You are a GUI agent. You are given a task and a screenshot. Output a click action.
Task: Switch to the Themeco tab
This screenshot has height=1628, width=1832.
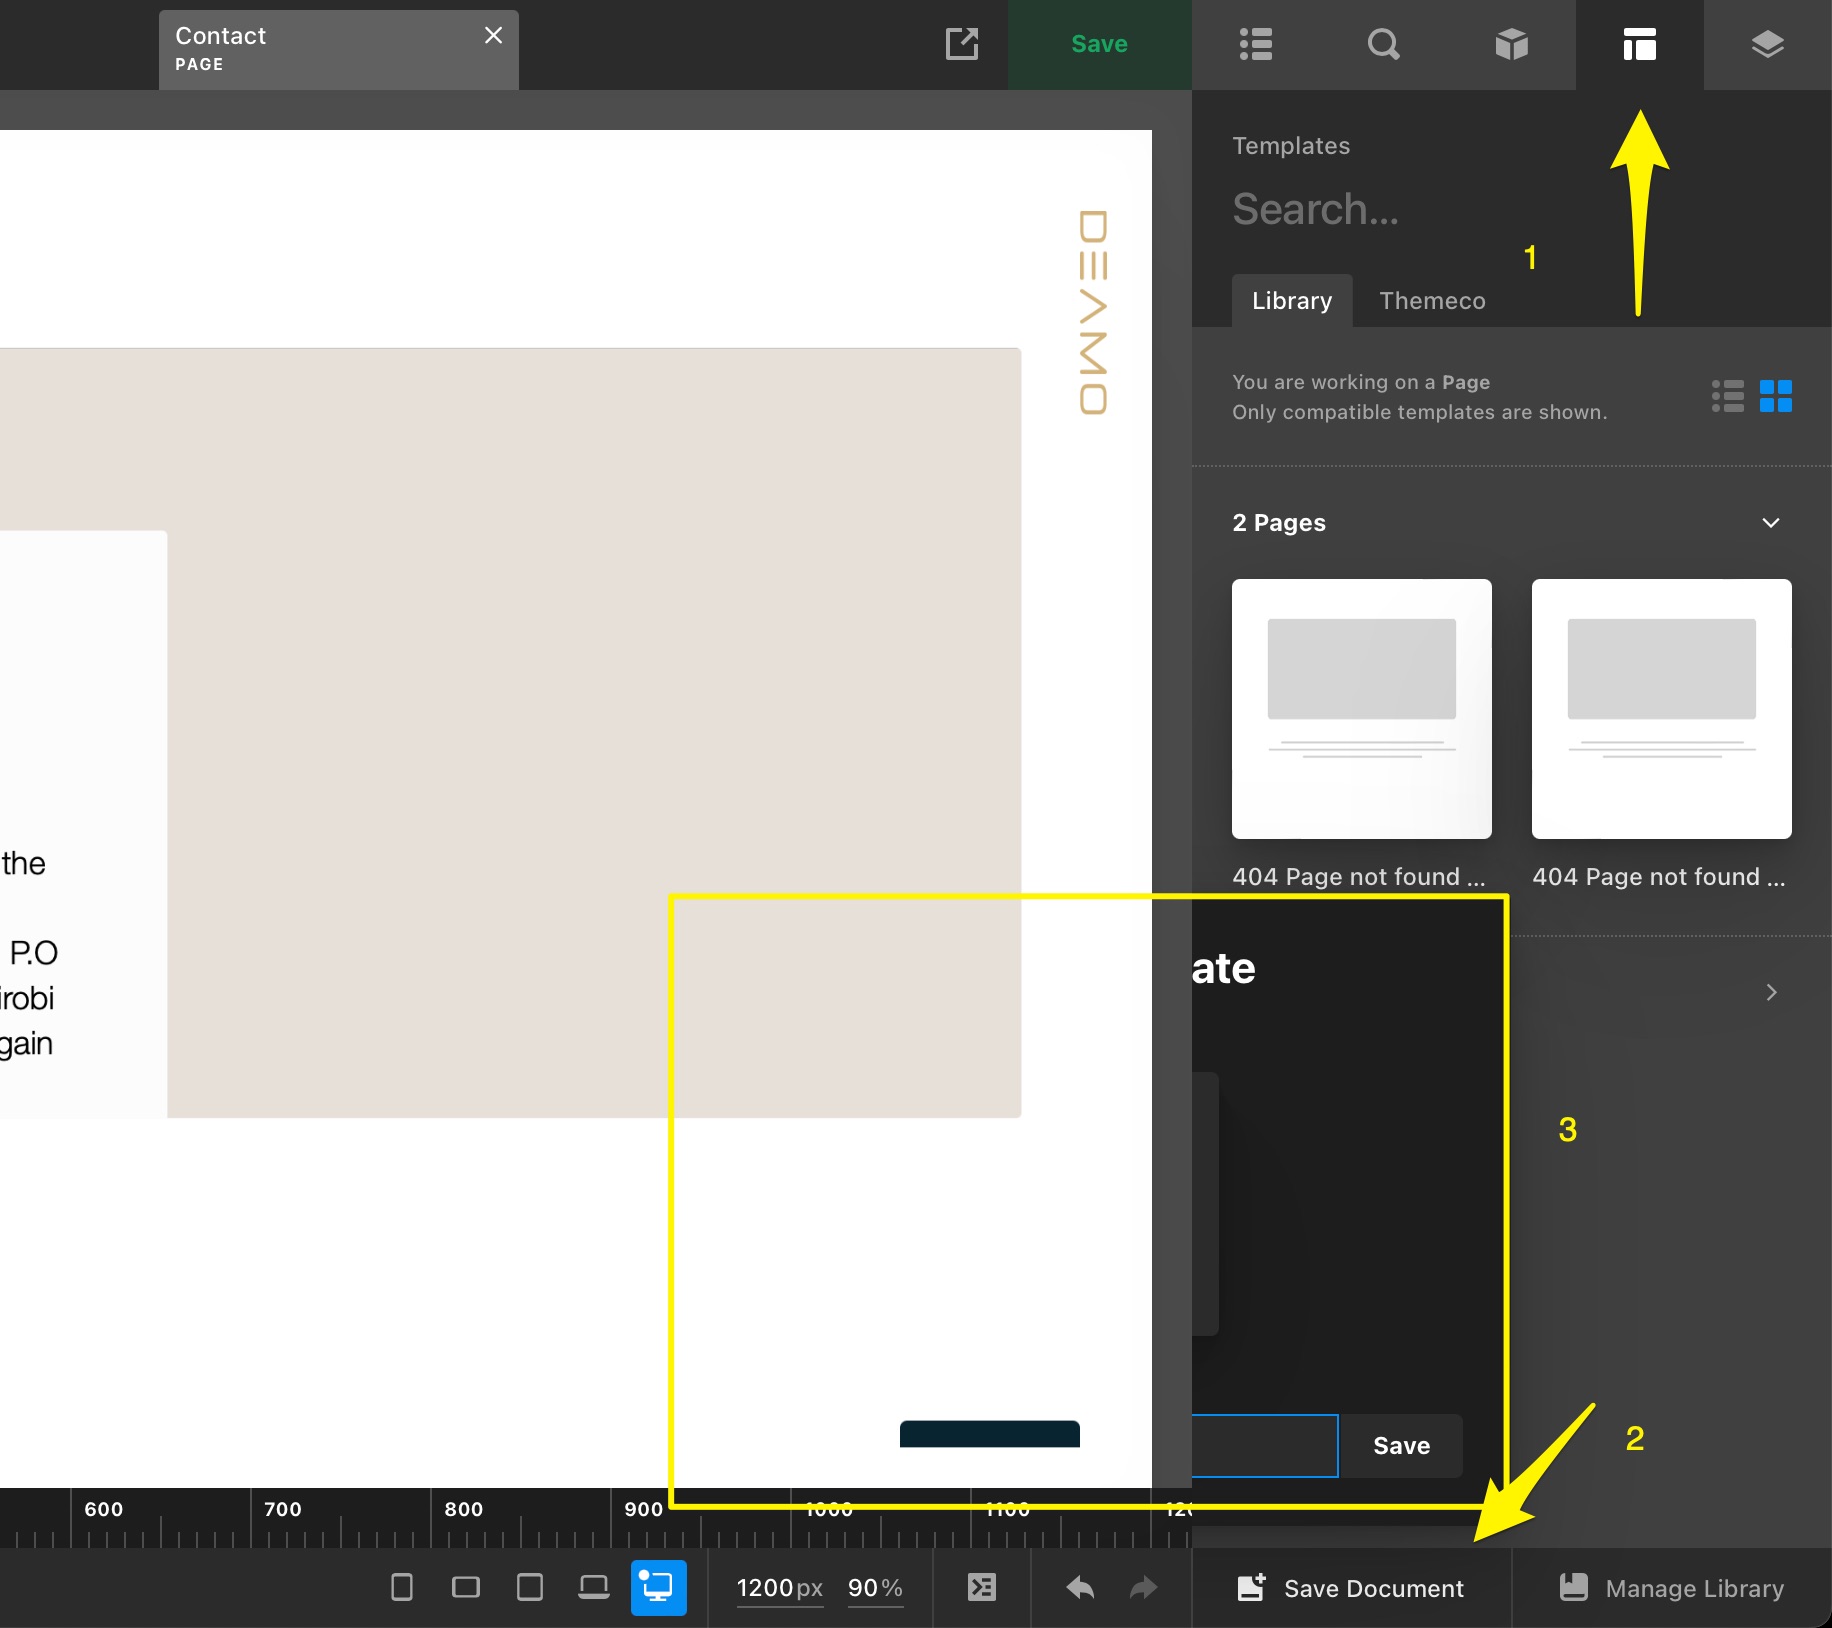(x=1432, y=301)
